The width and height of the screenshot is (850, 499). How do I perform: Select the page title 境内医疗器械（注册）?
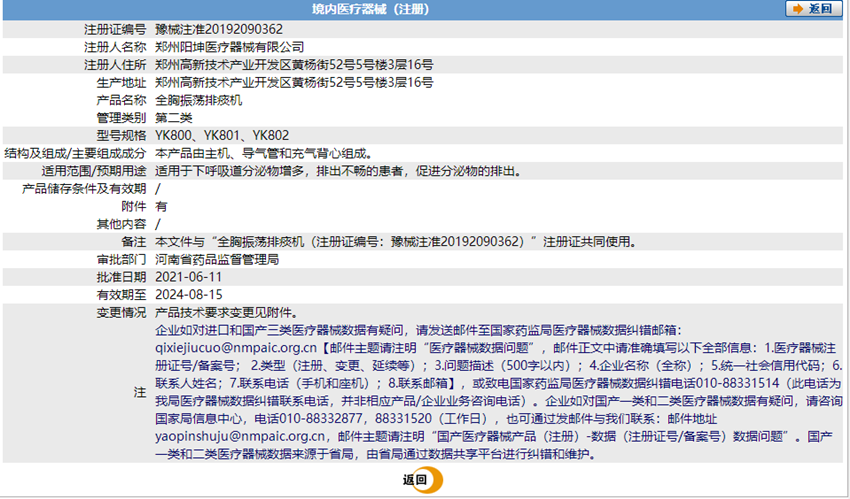point(370,9)
